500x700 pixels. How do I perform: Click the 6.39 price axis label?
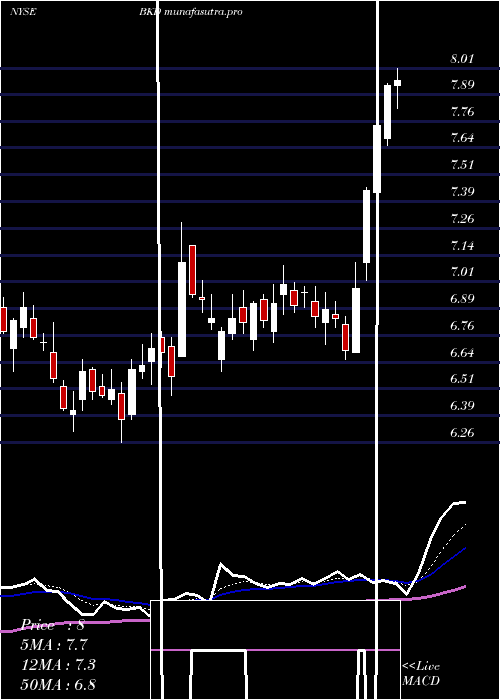point(462,406)
